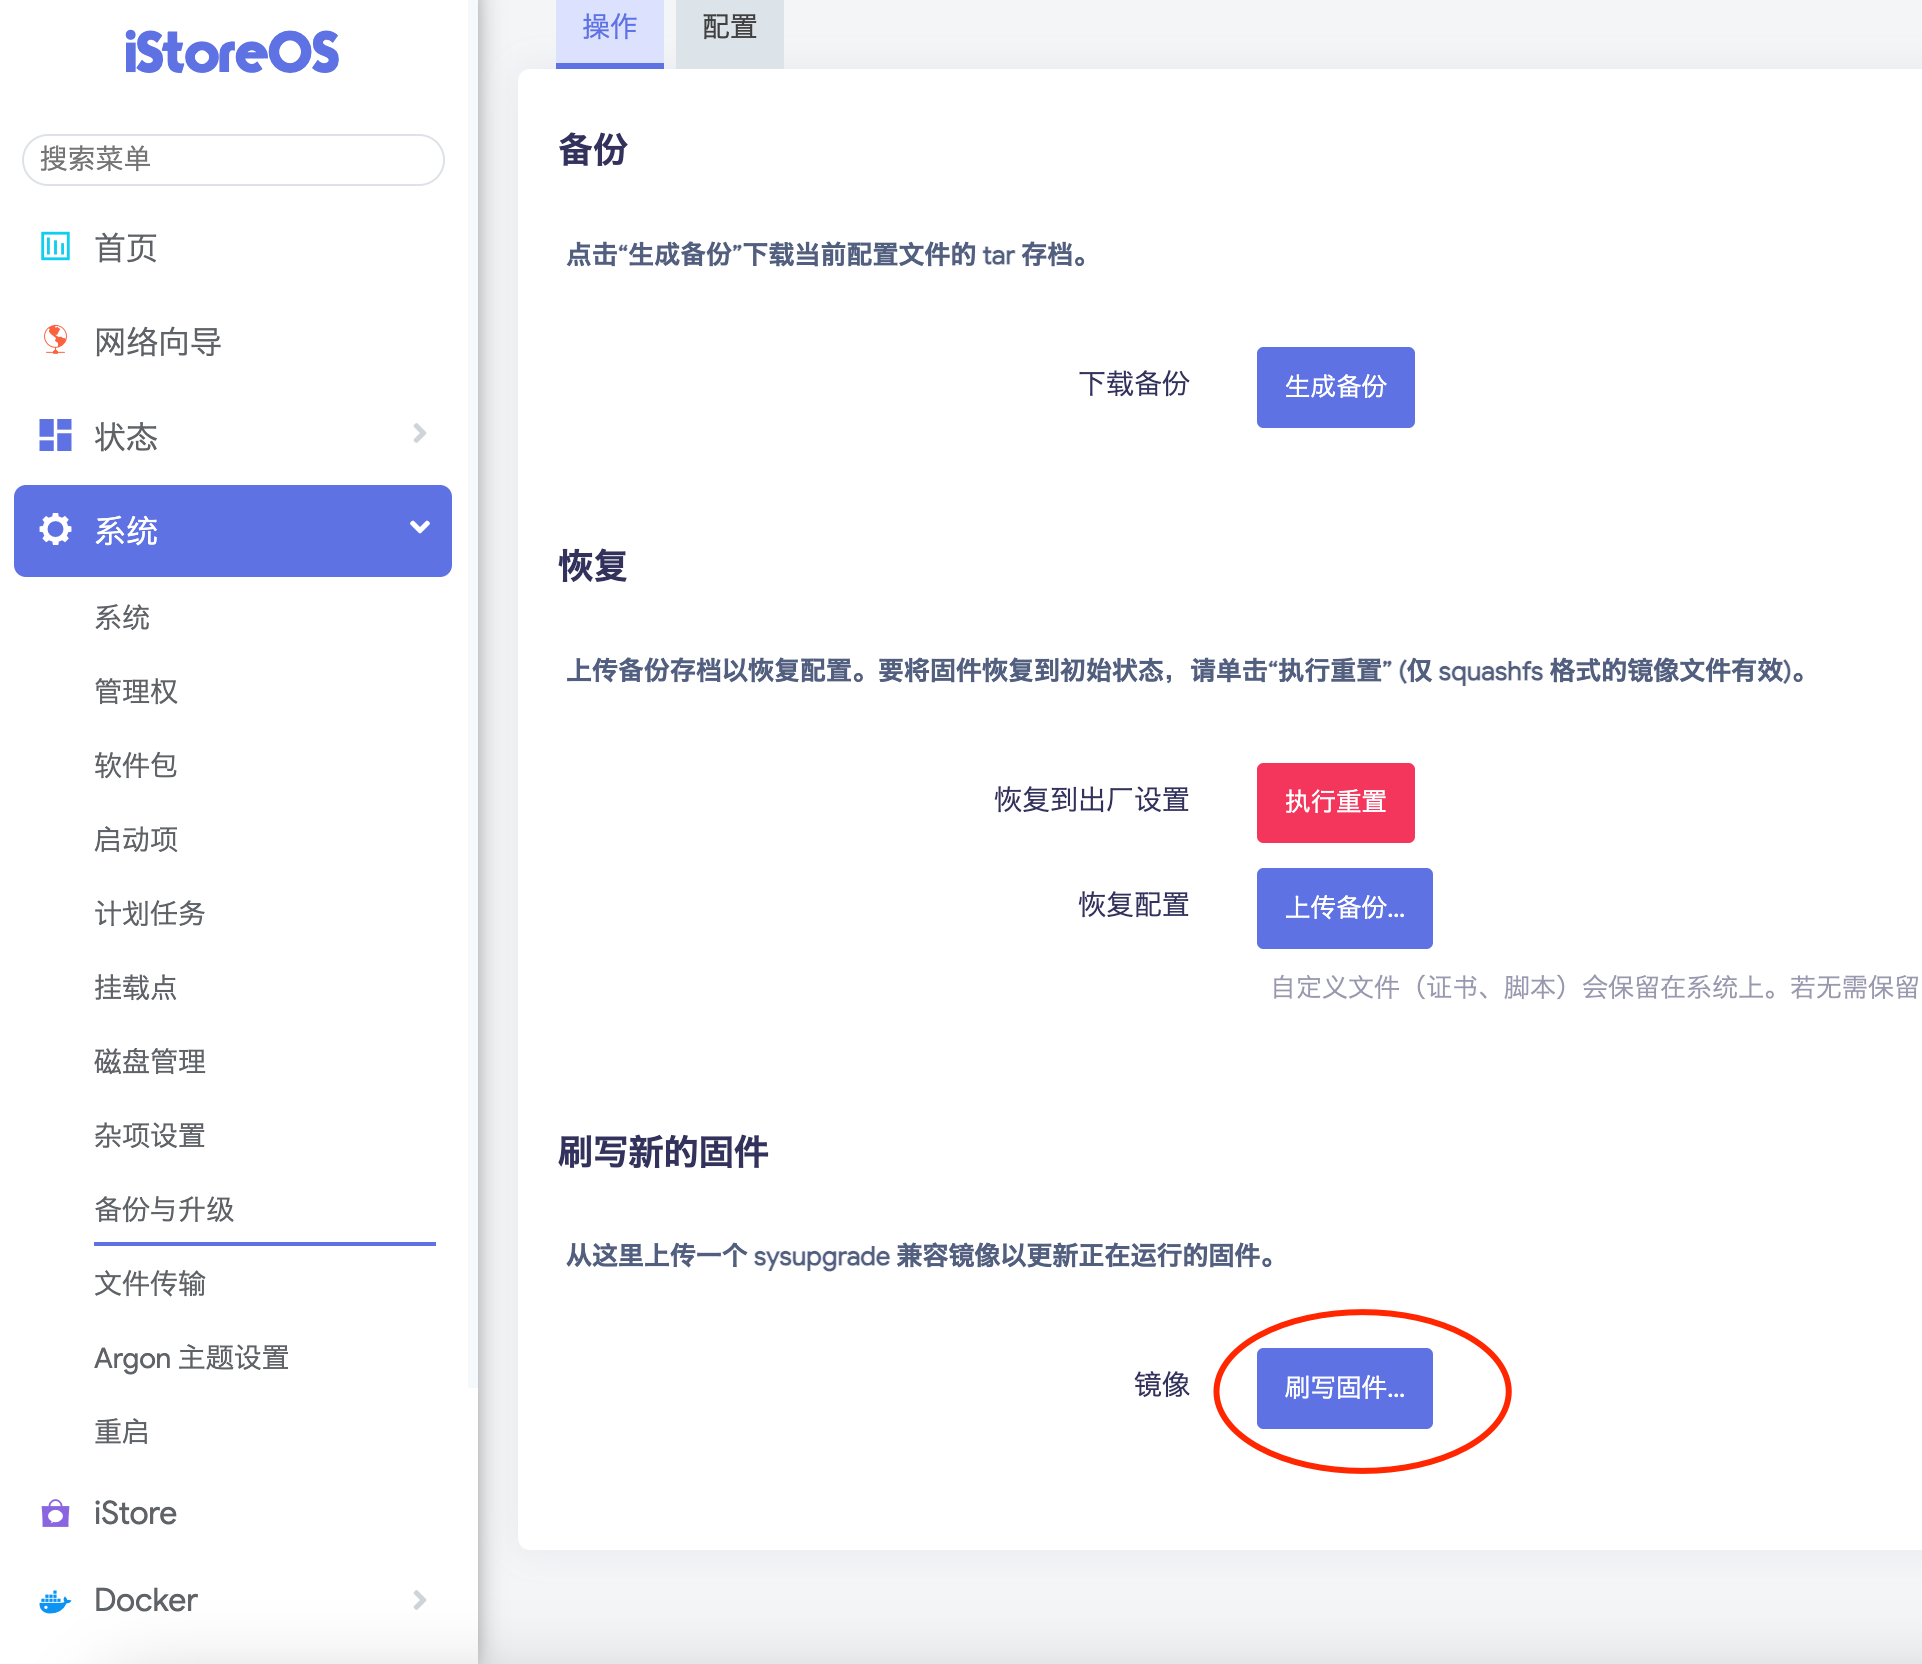The height and width of the screenshot is (1664, 1922).
Task: Click the globe icon for 网络向导
Action: (x=55, y=340)
